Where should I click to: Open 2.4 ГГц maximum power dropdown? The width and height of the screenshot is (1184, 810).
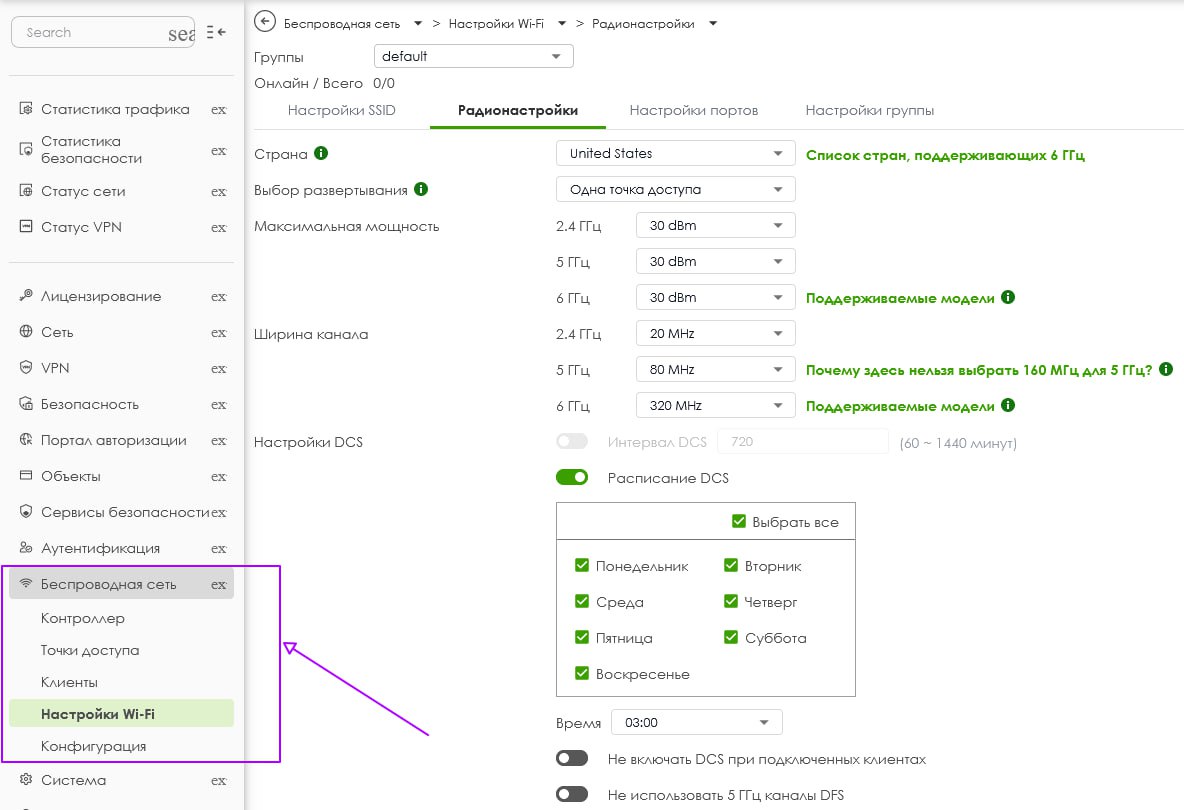point(716,225)
